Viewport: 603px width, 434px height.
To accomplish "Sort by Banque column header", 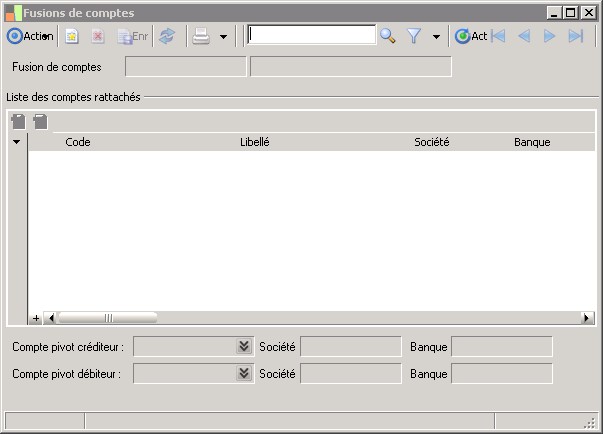I will tap(532, 142).
